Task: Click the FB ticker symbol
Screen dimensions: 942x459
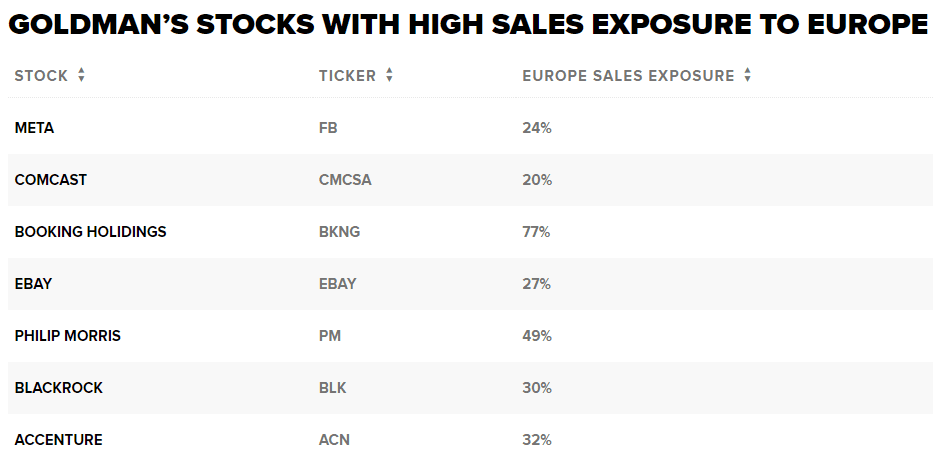Action: pyautogui.click(x=329, y=128)
